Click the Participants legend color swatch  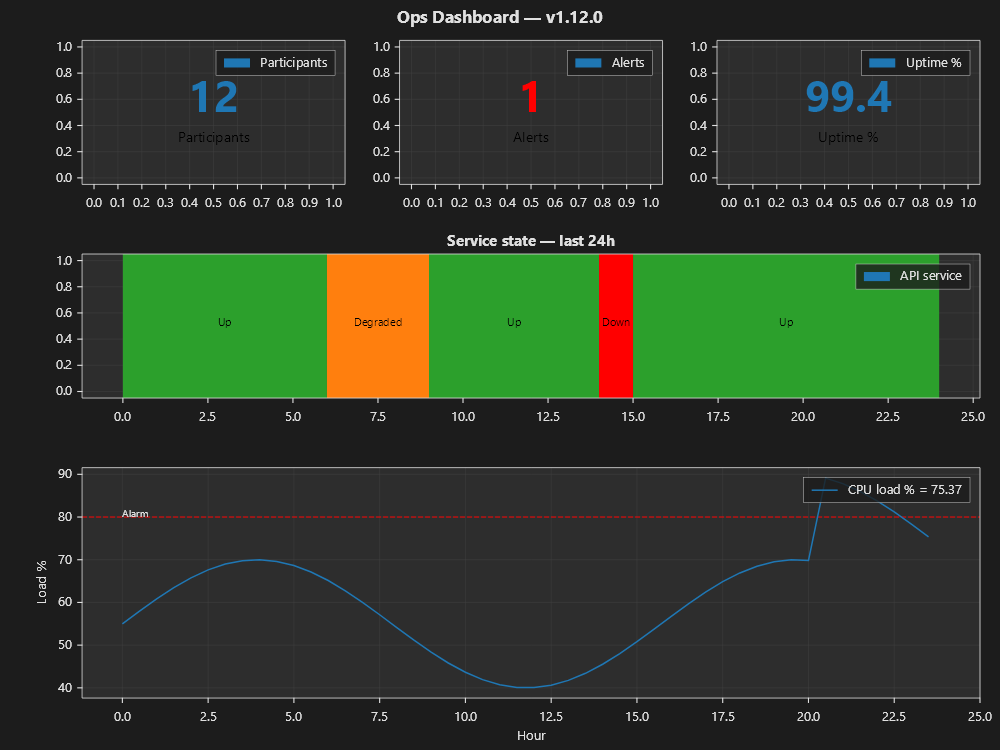237,63
